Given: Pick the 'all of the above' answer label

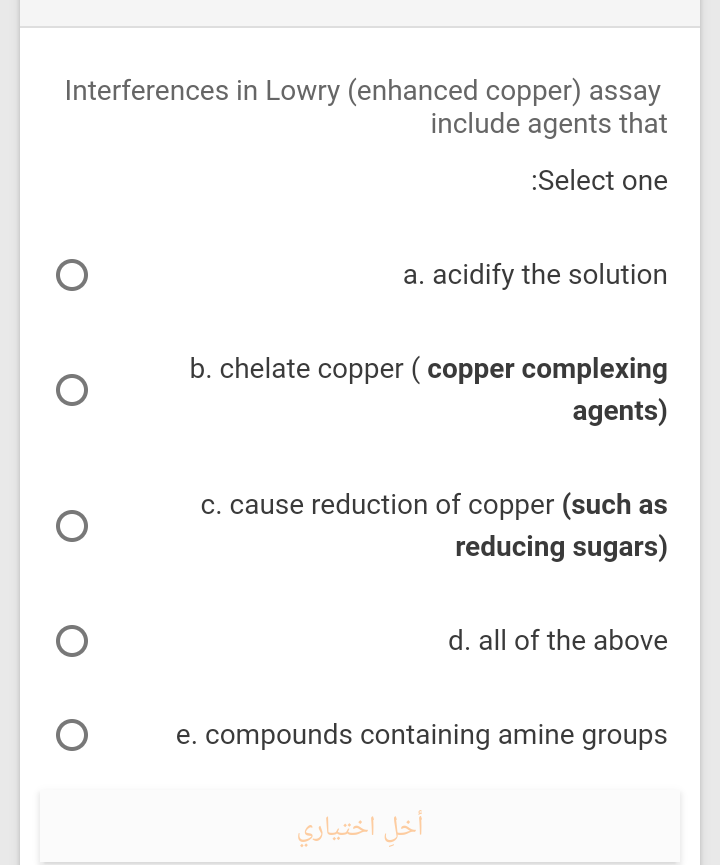Looking at the screenshot, I should (558, 640).
